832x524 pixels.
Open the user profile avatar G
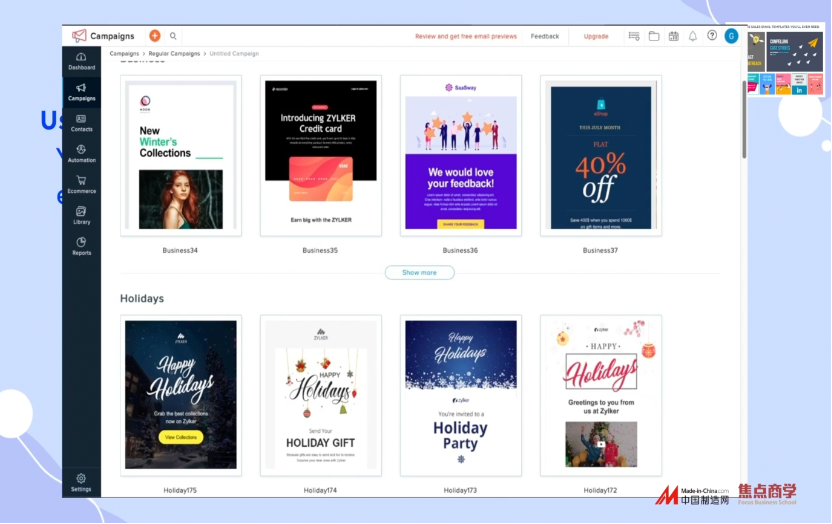pyautogui.click(x=731, y=36)
